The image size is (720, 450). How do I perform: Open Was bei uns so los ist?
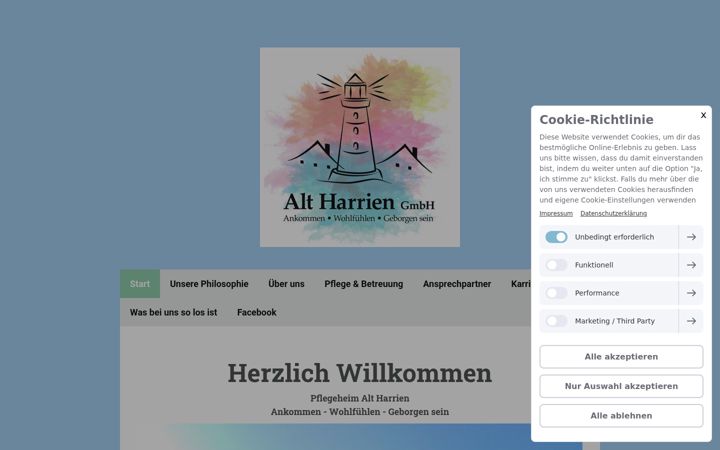pyautogui.click(x=174, y=312)
